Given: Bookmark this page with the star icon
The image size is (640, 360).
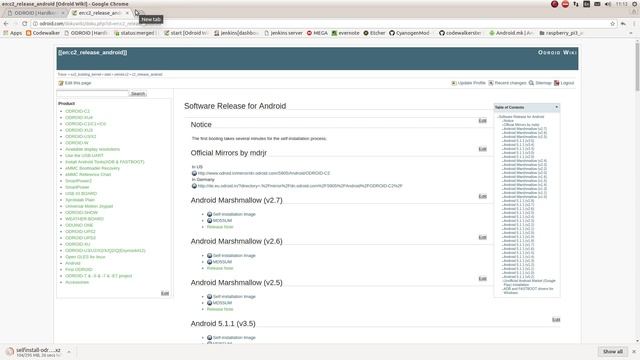Looking at the screenshot, I should click(x=612, y=24).
